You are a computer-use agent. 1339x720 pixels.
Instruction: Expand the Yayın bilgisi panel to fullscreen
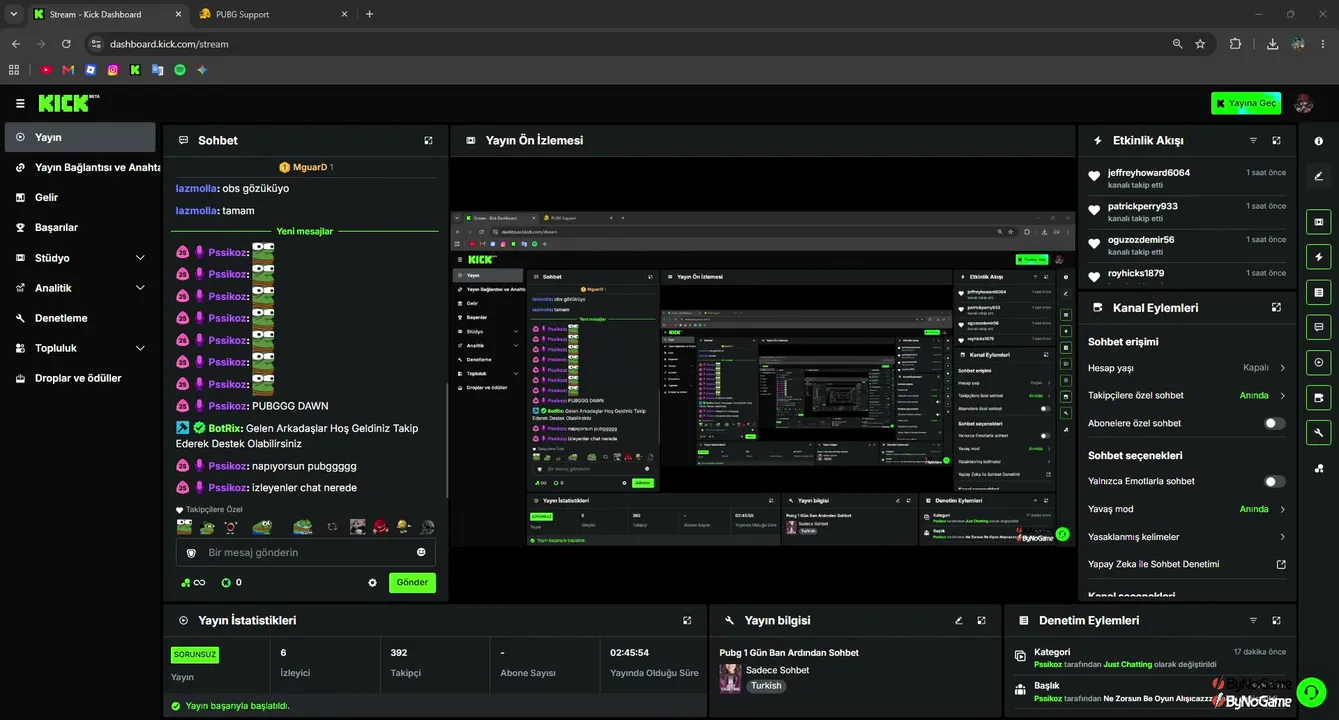pos(982,620)
